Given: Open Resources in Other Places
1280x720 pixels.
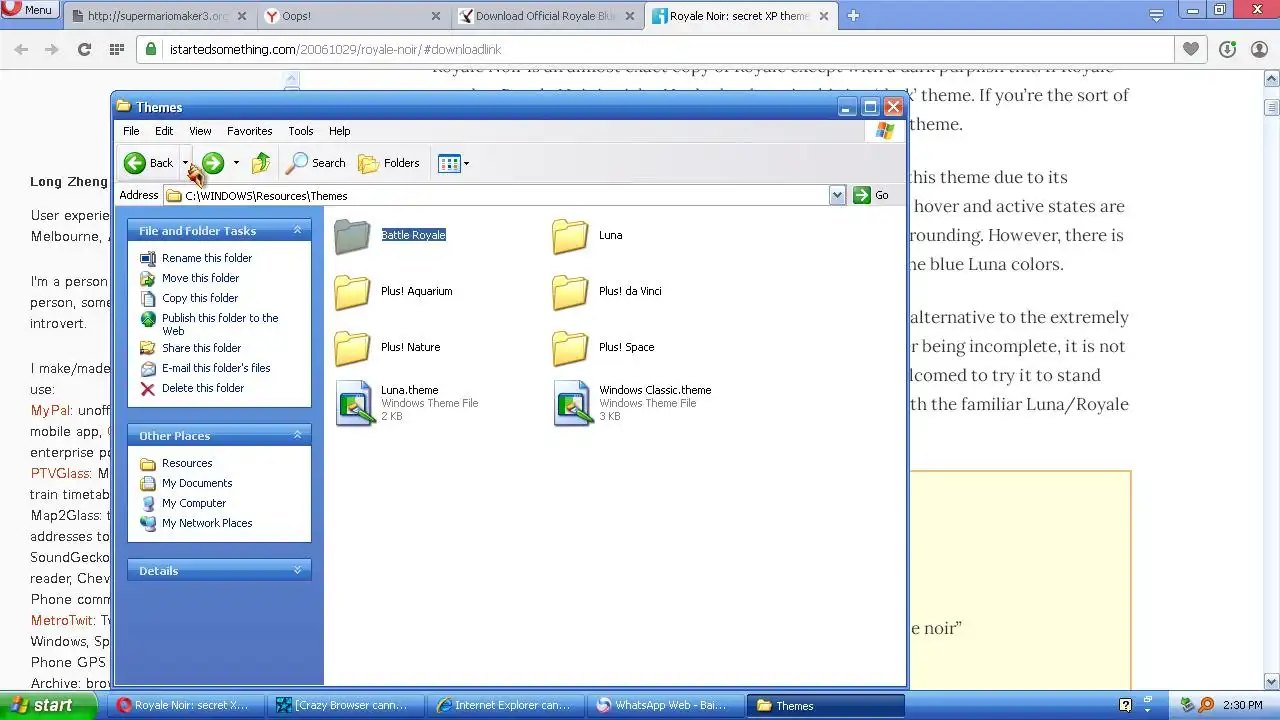Looking at the screenshot, I should (187, 463).
